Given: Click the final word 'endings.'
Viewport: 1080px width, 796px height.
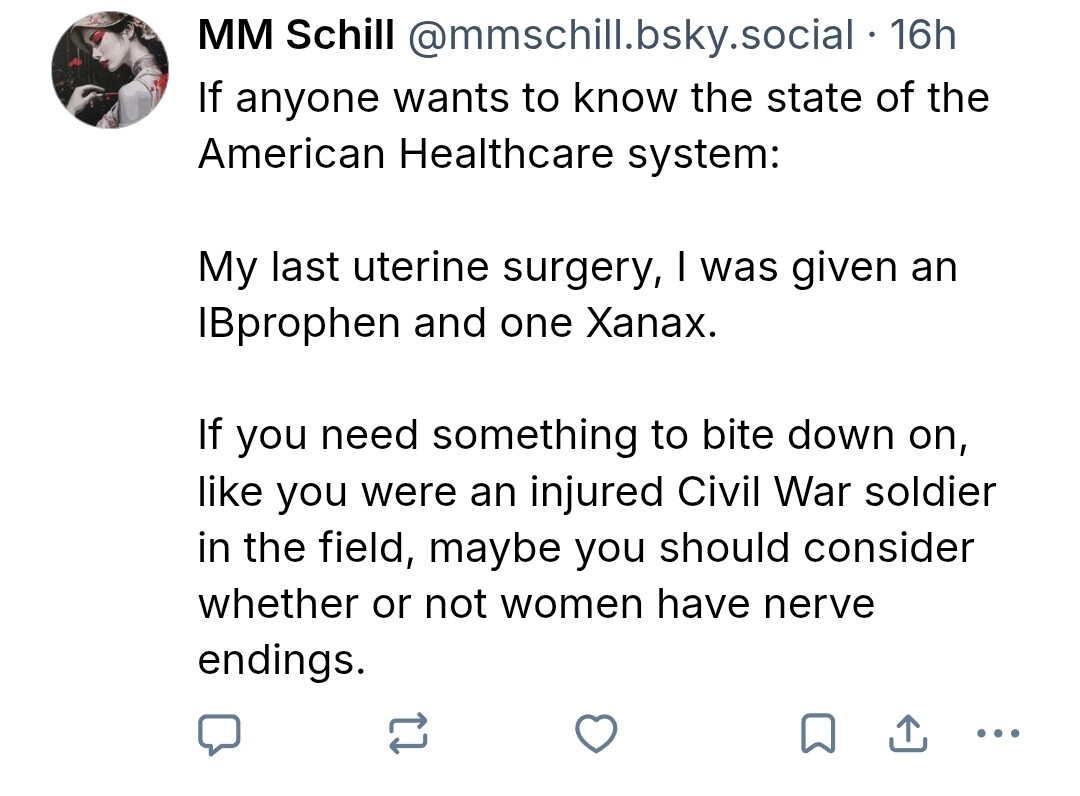Looking at the screenshot, I should (282, 660).
